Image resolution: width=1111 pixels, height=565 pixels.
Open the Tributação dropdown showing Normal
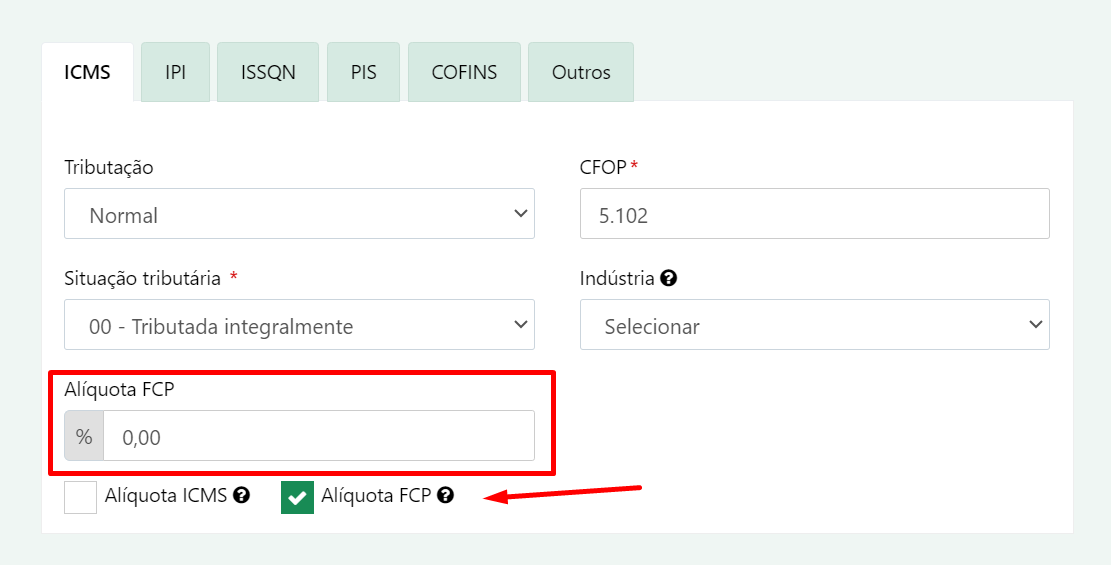click(x=299, y=213)
